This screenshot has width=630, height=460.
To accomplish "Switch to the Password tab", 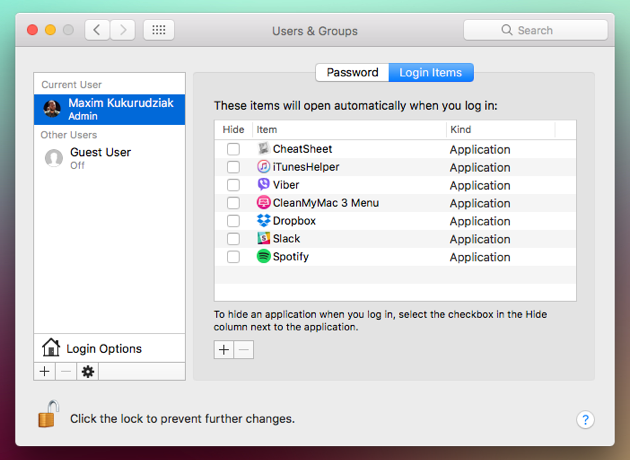I will click(352, 72).
